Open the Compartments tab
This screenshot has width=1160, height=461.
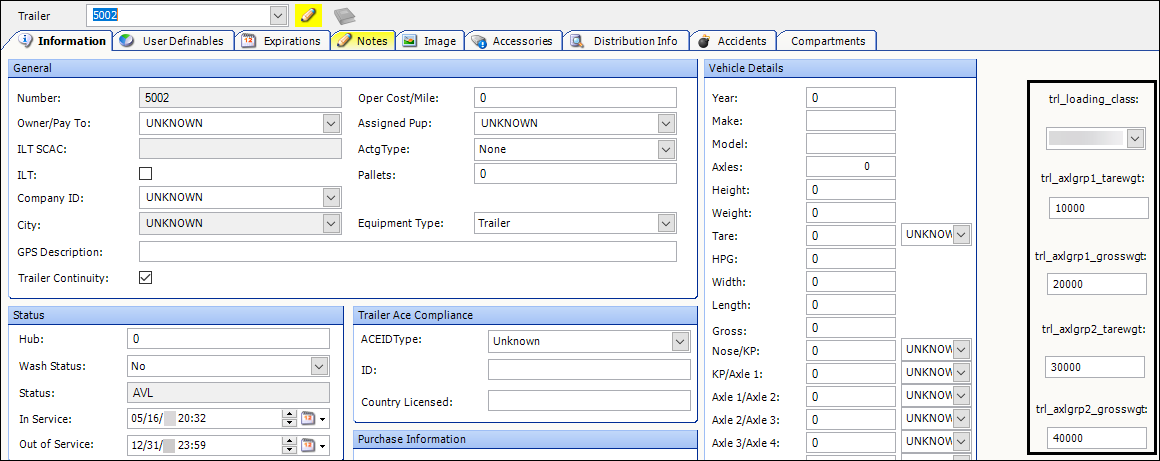coord(827,41)
